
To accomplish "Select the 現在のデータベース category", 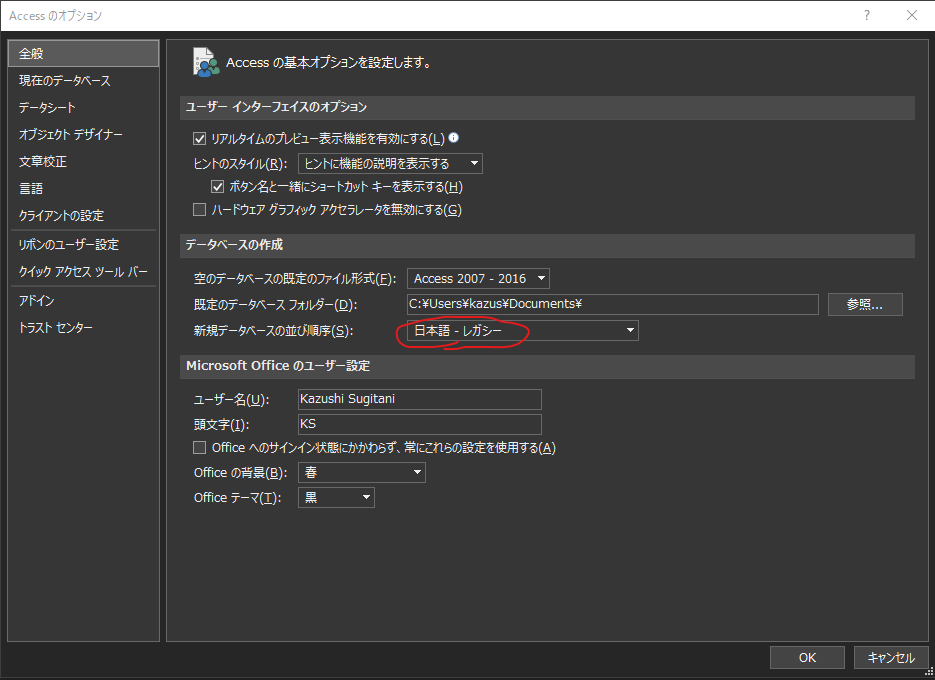I will [x=83, y=81].
